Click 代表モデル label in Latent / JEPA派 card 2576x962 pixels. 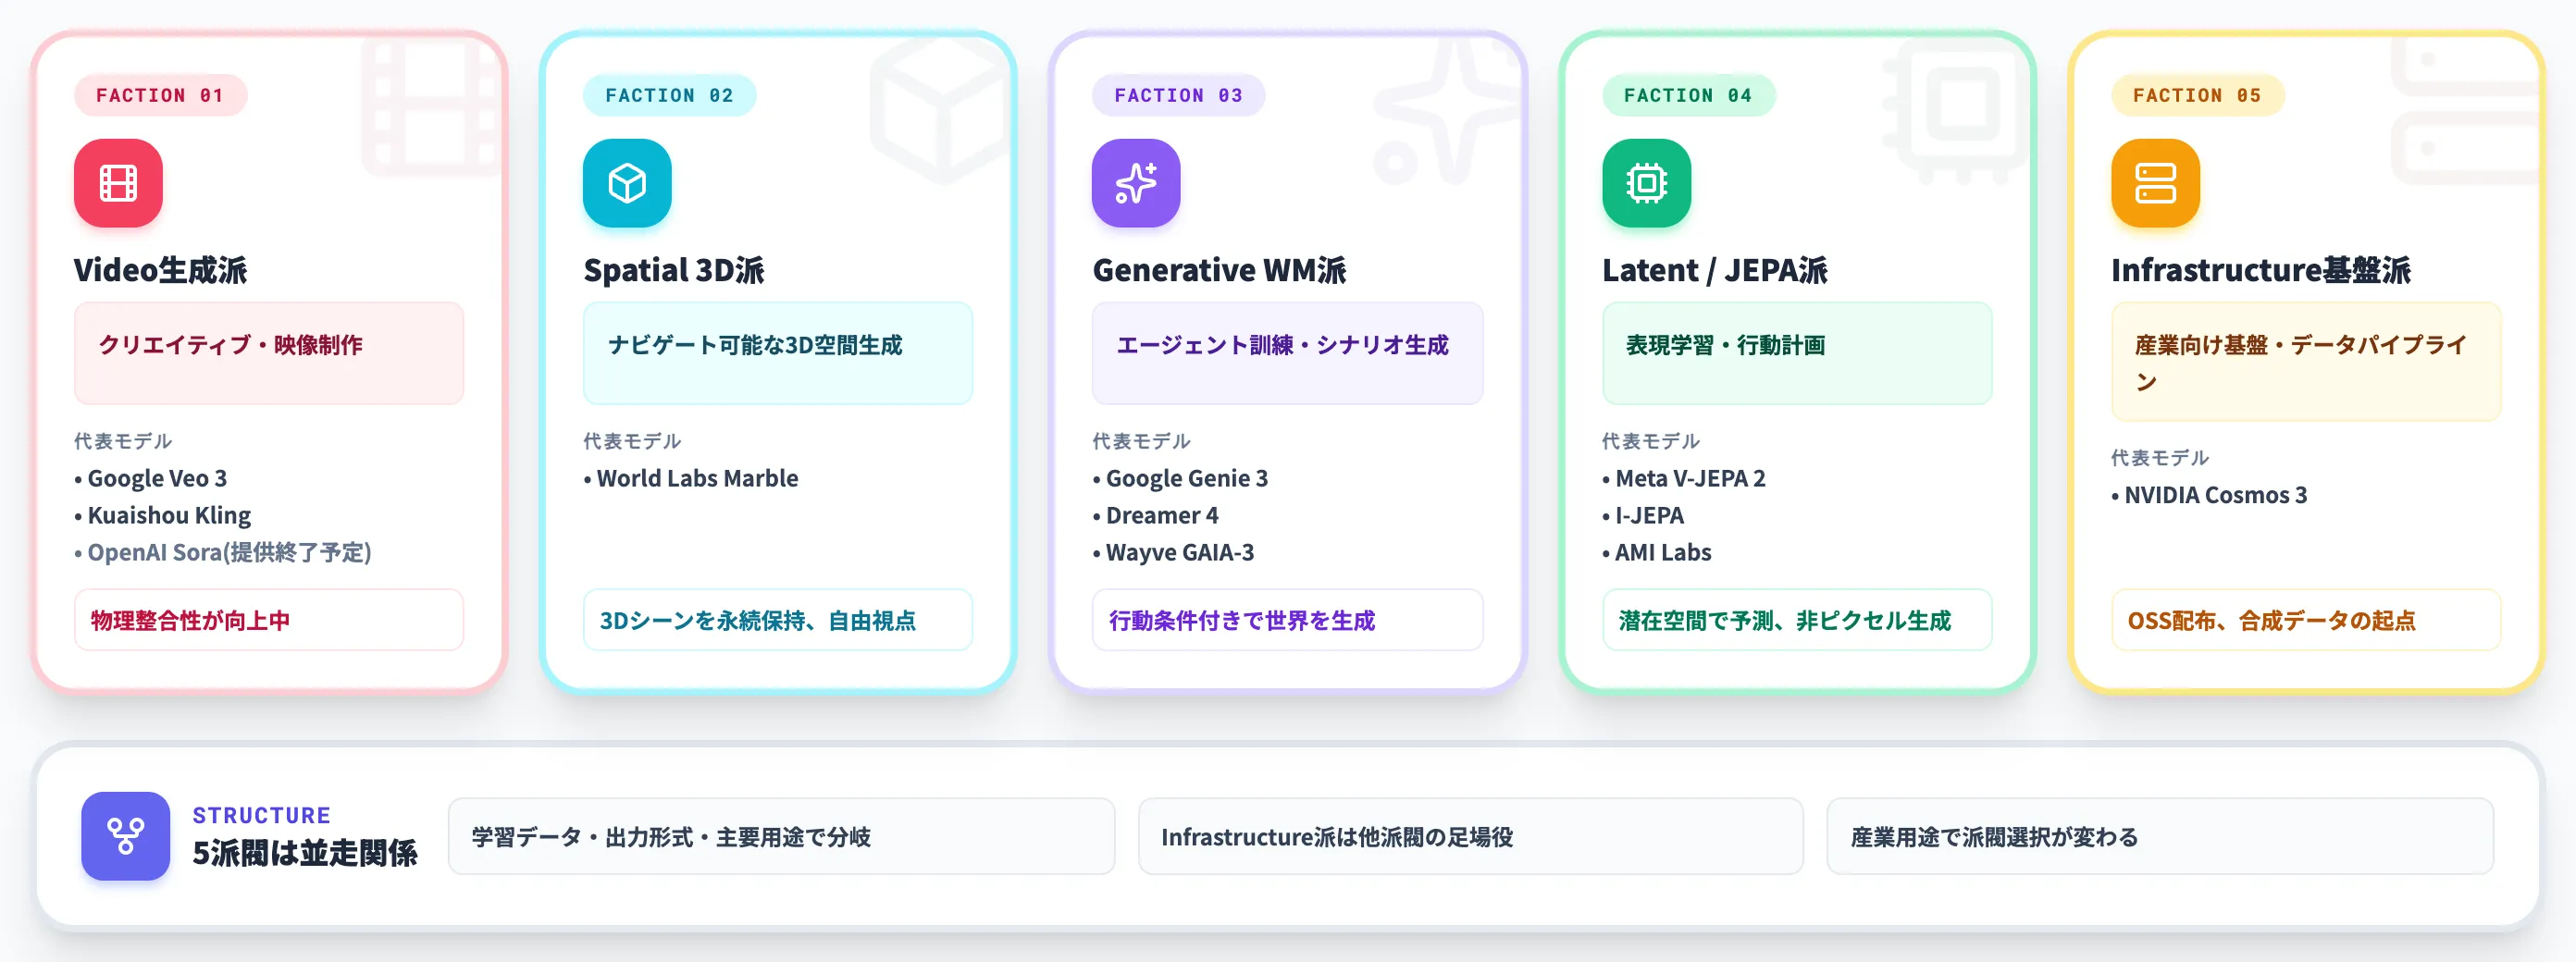pos(1651,441)
